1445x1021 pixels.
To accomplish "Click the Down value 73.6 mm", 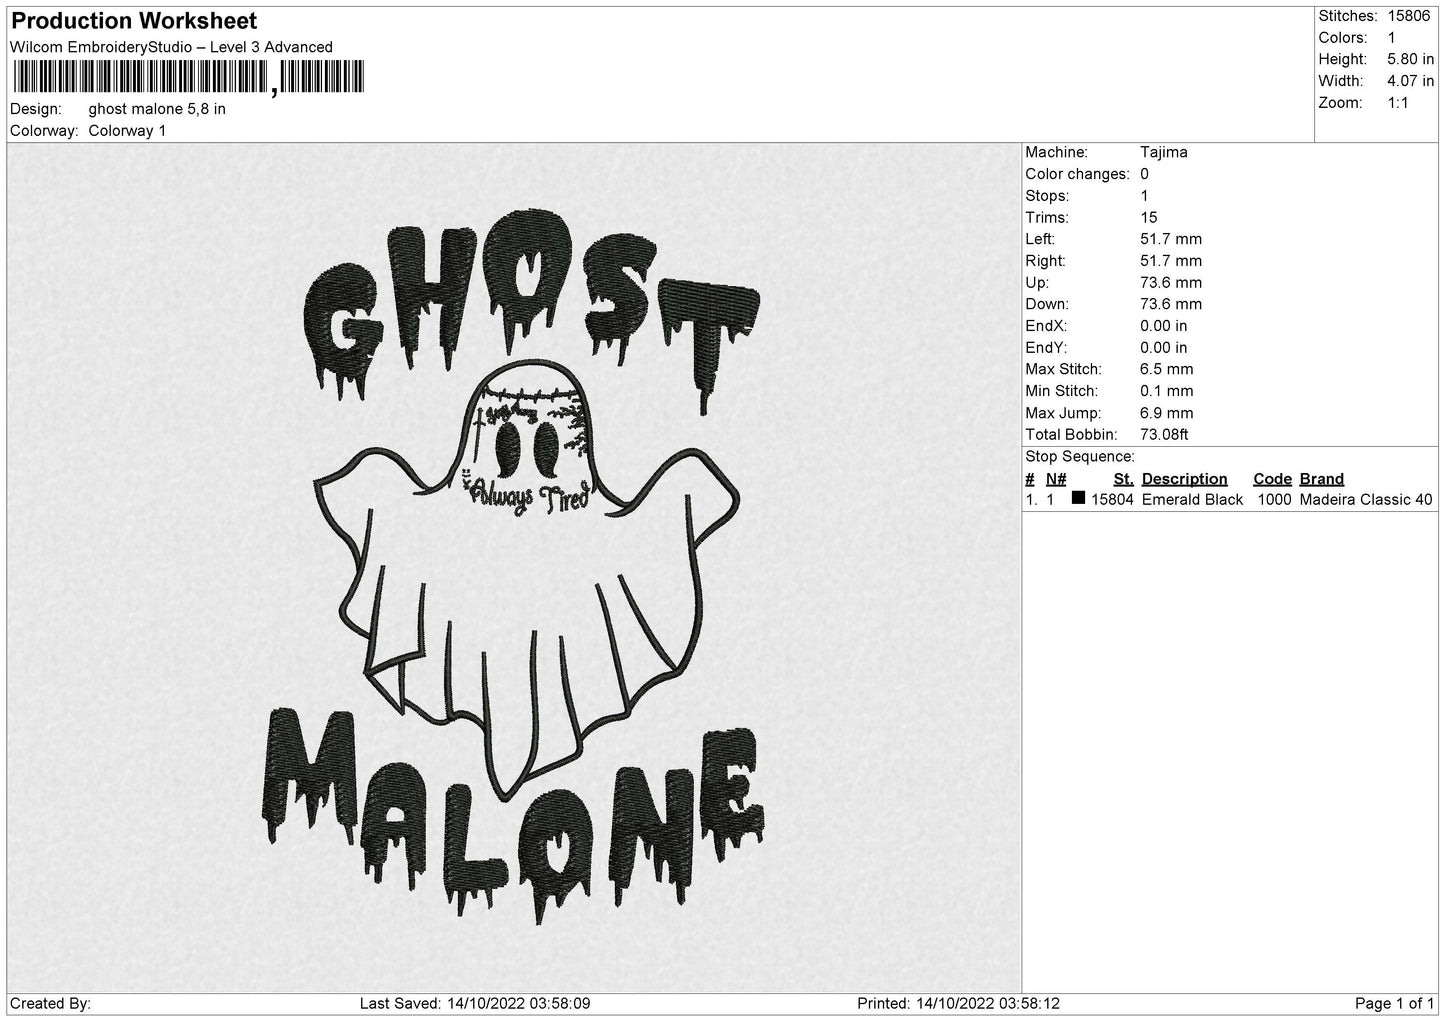I will point(1171,304).
